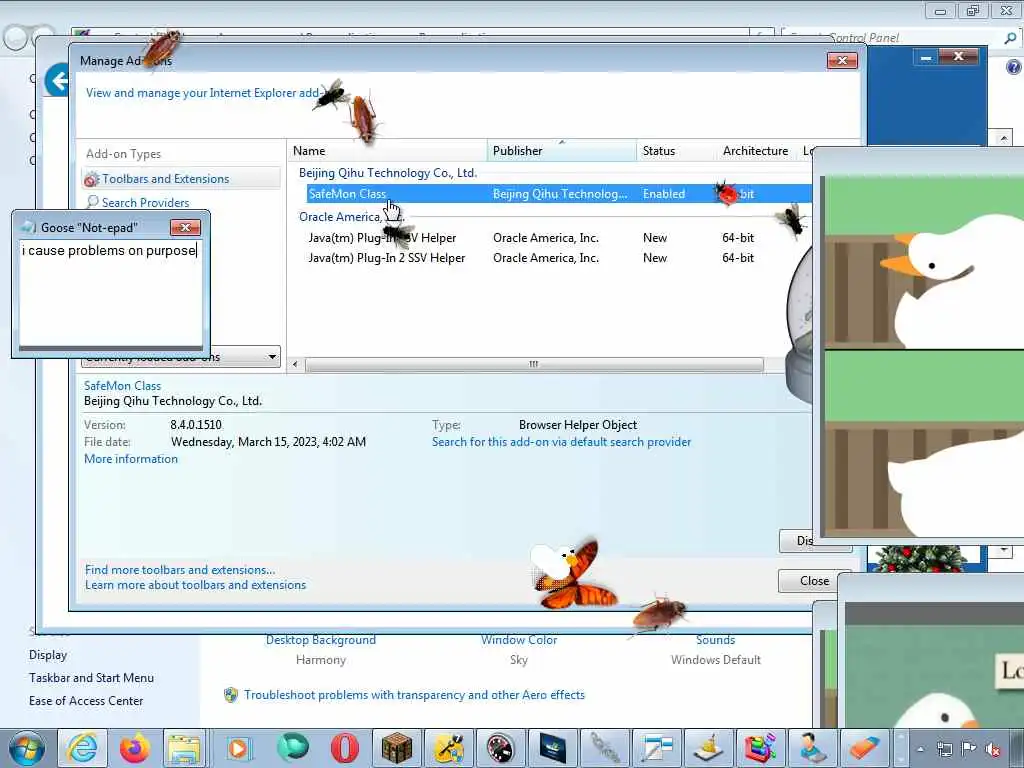Screen dimensions: 1024x768
Task: Click the 'Browser Helper Object' type value
Action: tap(578, 425)
